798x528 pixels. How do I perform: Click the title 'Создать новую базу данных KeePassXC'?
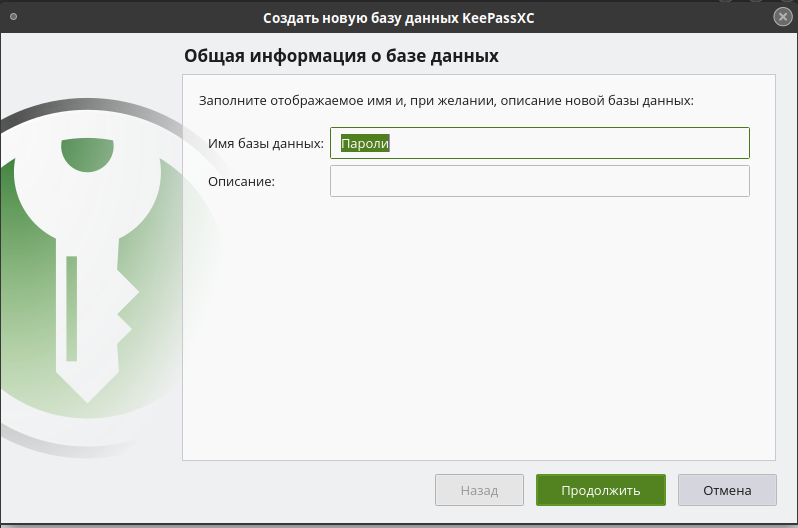398,18
